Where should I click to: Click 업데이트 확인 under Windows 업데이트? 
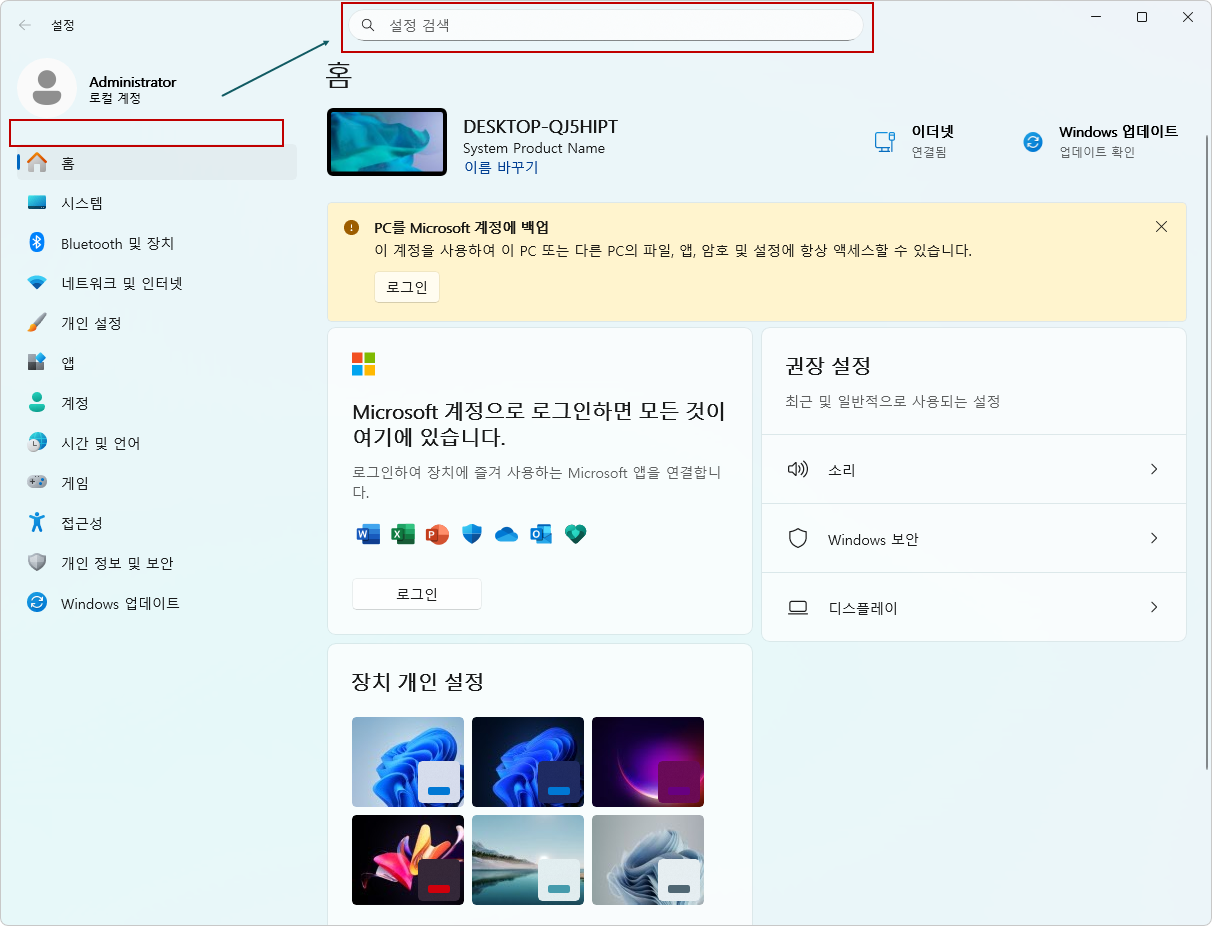click(1097, 152)
